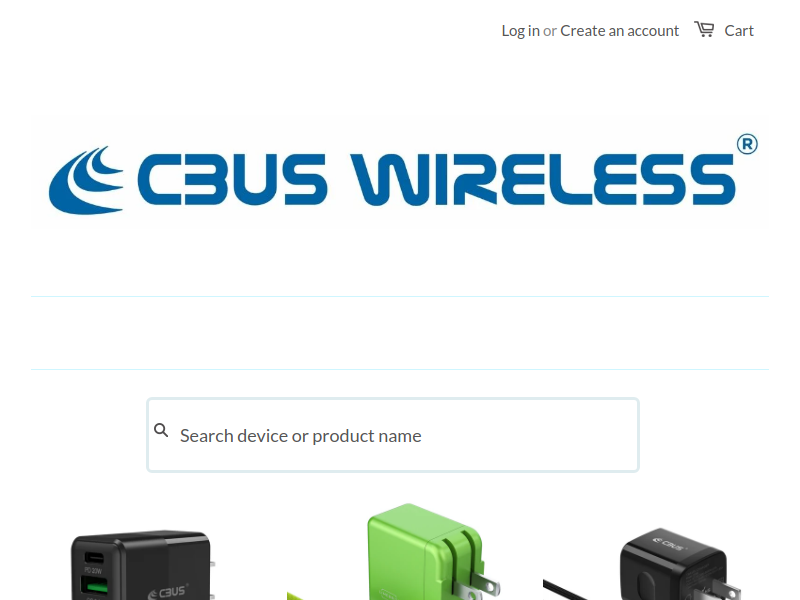The image size is (800, 600).
Task: Click CBUS logo printed on dual-port charger
Action: click(168, 591)
